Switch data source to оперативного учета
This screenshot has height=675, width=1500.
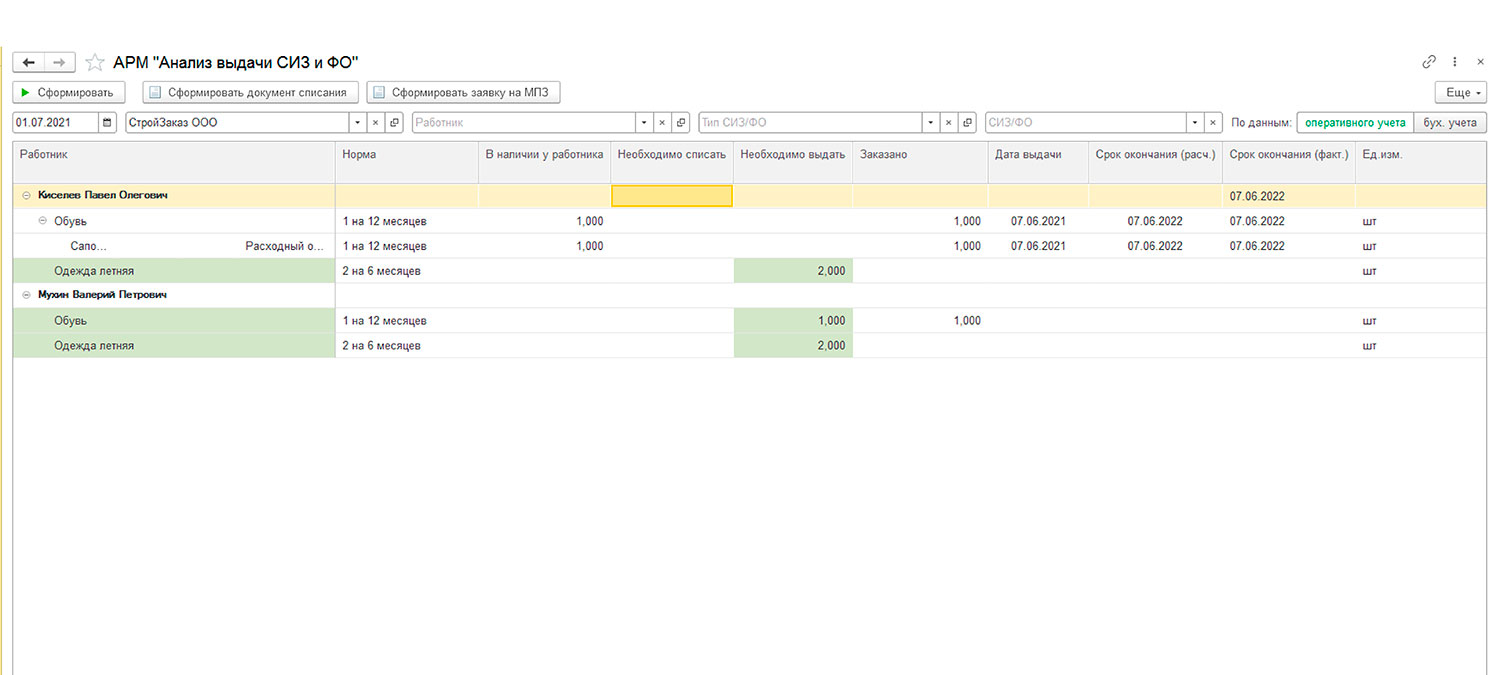click(x=1354, y=123)
